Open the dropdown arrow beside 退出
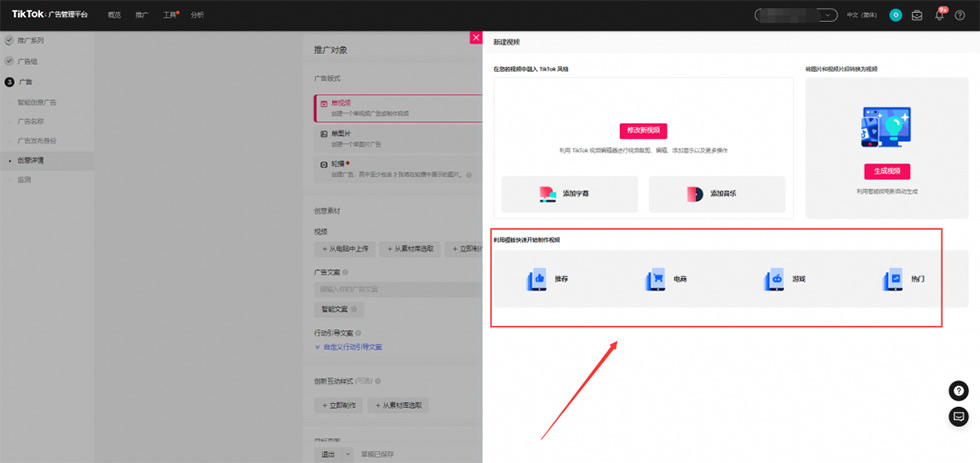The height and width of the screenshot is (463, 980). (x=347, y=454)
